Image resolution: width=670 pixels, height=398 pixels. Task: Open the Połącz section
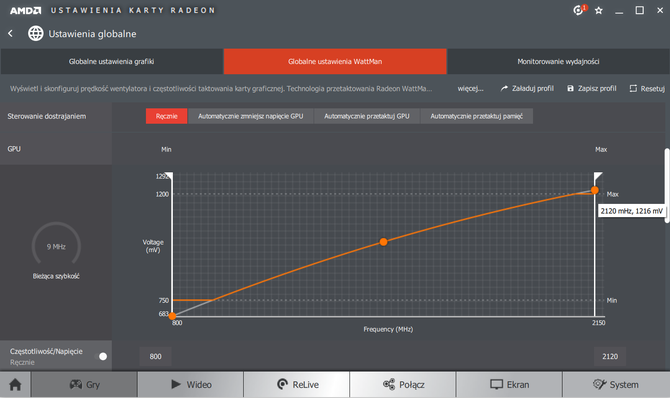point(403,384)
